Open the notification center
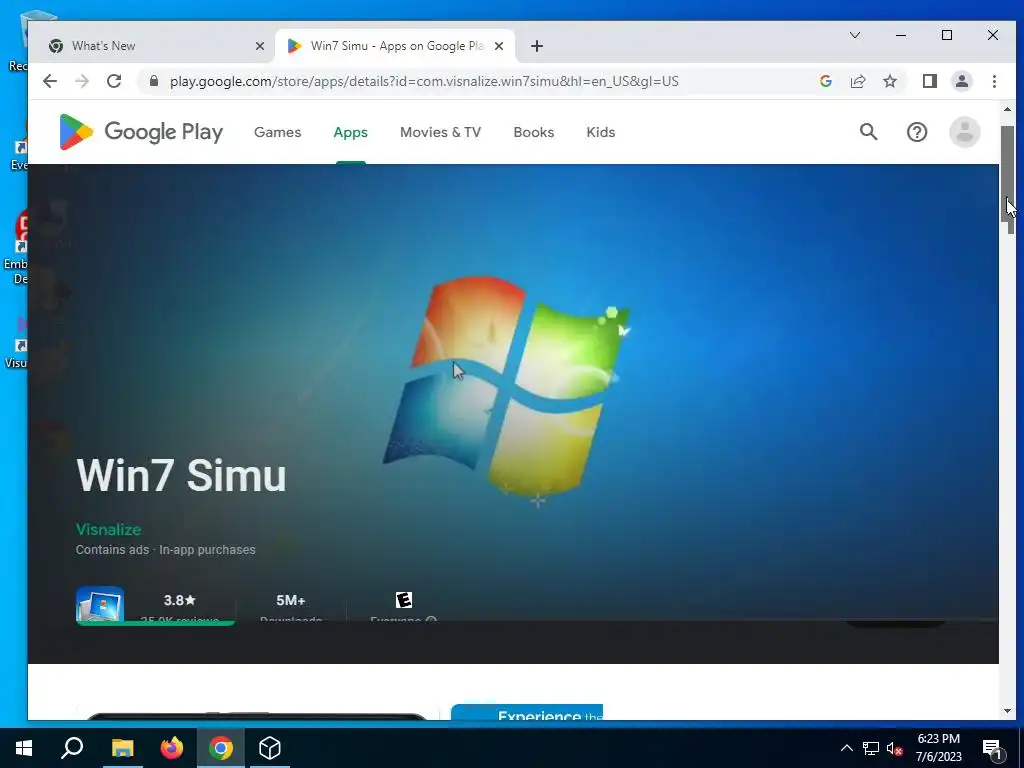This screenshot has width=1024, height=768. (992, 748)
